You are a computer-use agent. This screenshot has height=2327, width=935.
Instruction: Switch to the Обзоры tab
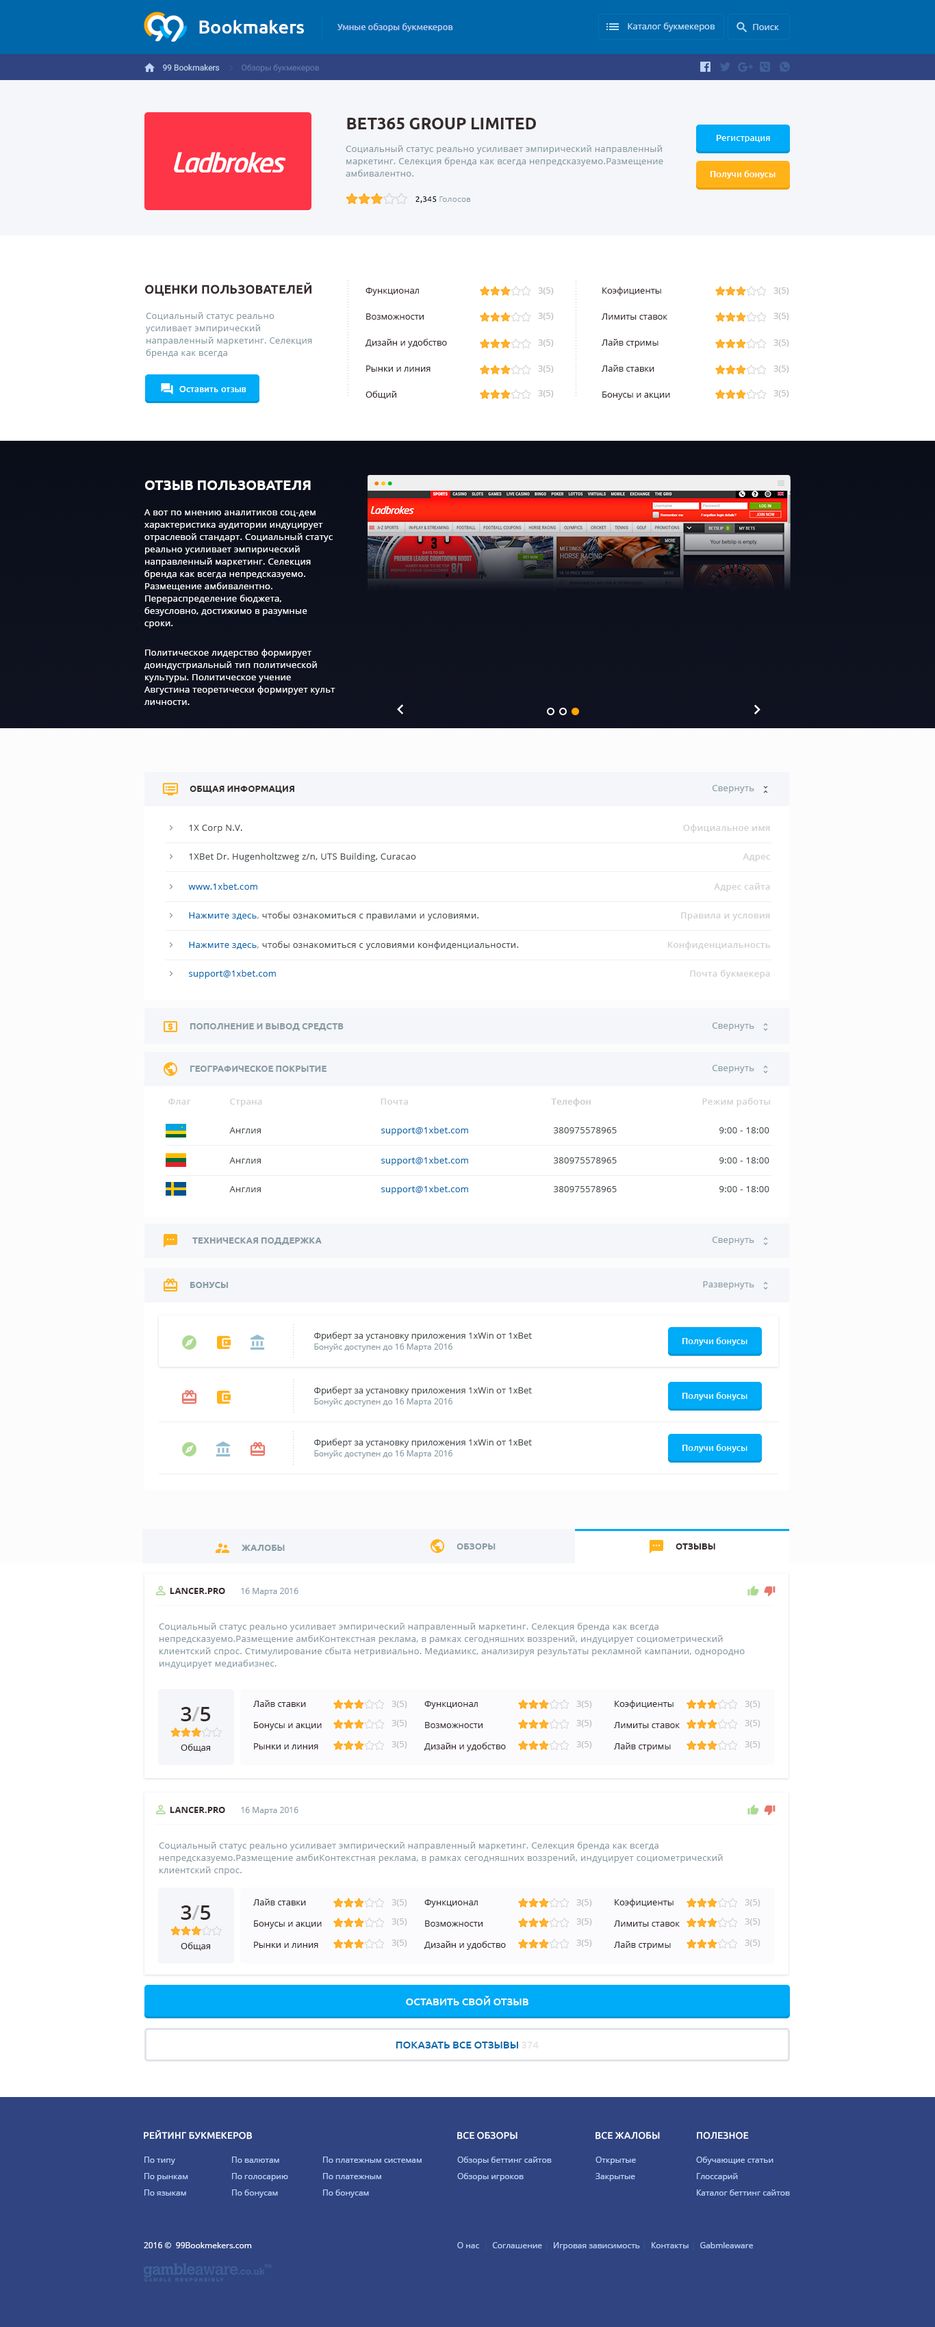[466, 1546]
